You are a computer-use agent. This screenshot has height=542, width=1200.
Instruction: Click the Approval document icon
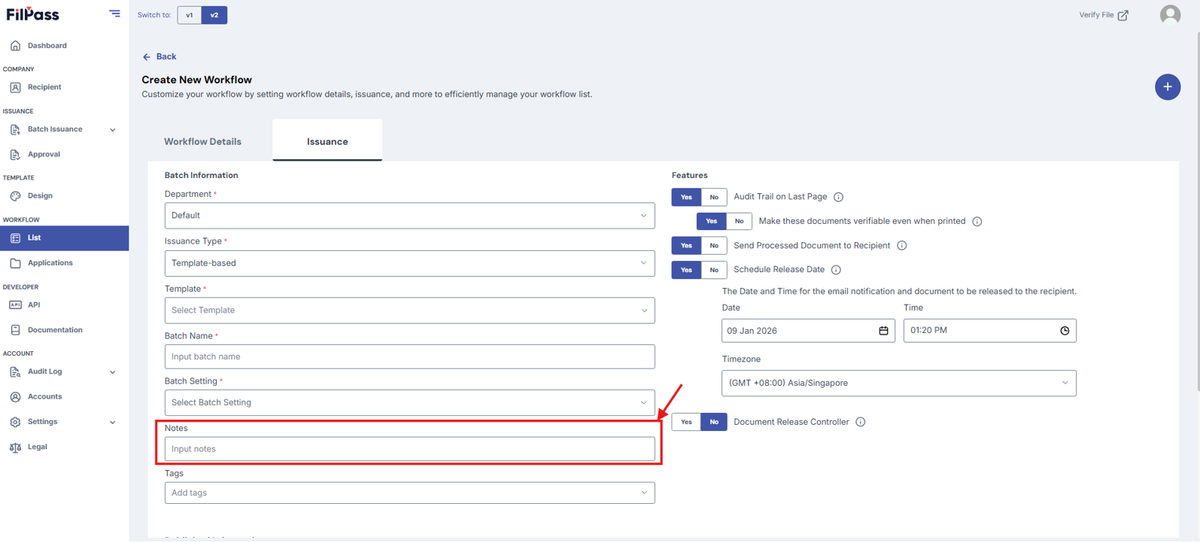click(x=15, y=154)
